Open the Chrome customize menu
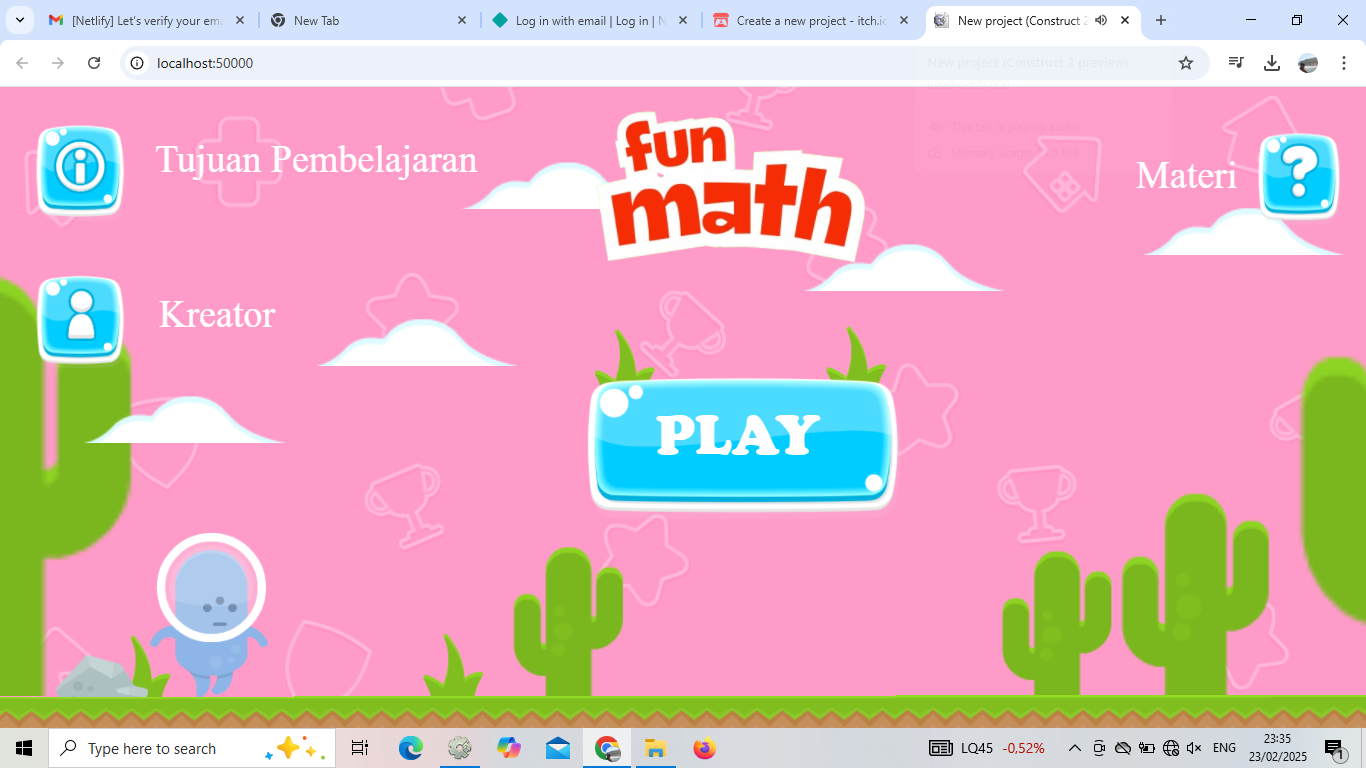This screenshot has width=1366, height=768. point(1344,62)
